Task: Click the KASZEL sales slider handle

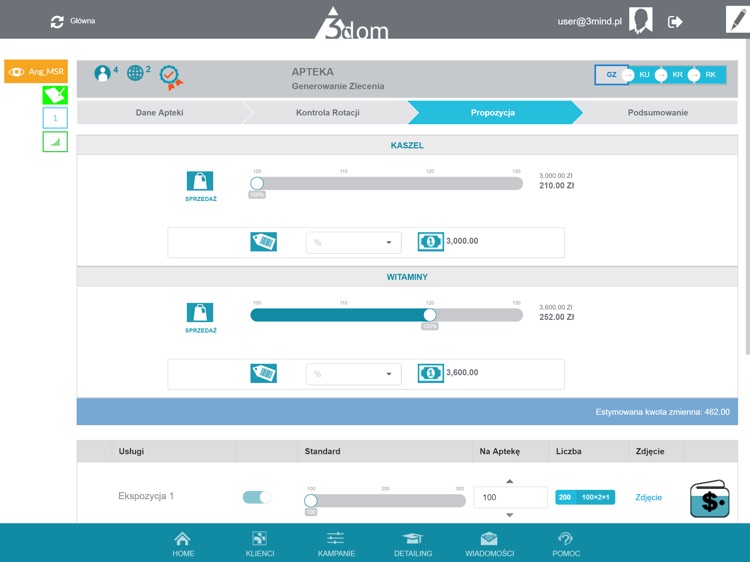Action: point(257,183)
